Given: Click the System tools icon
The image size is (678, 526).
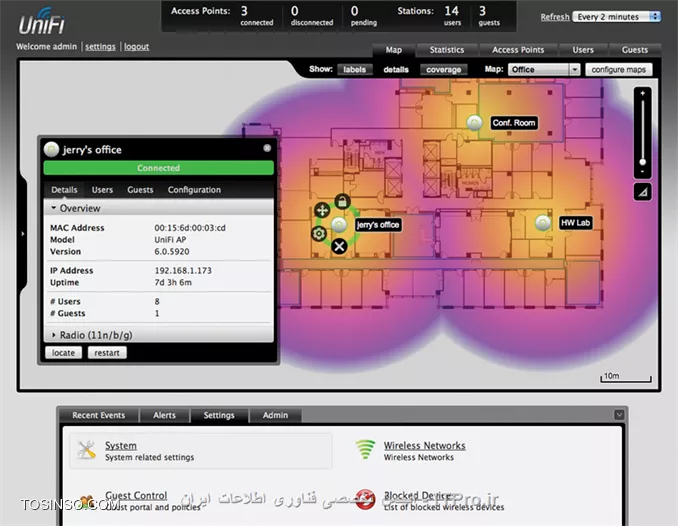Looking at the screenshot, I should (x=86, y=450).
